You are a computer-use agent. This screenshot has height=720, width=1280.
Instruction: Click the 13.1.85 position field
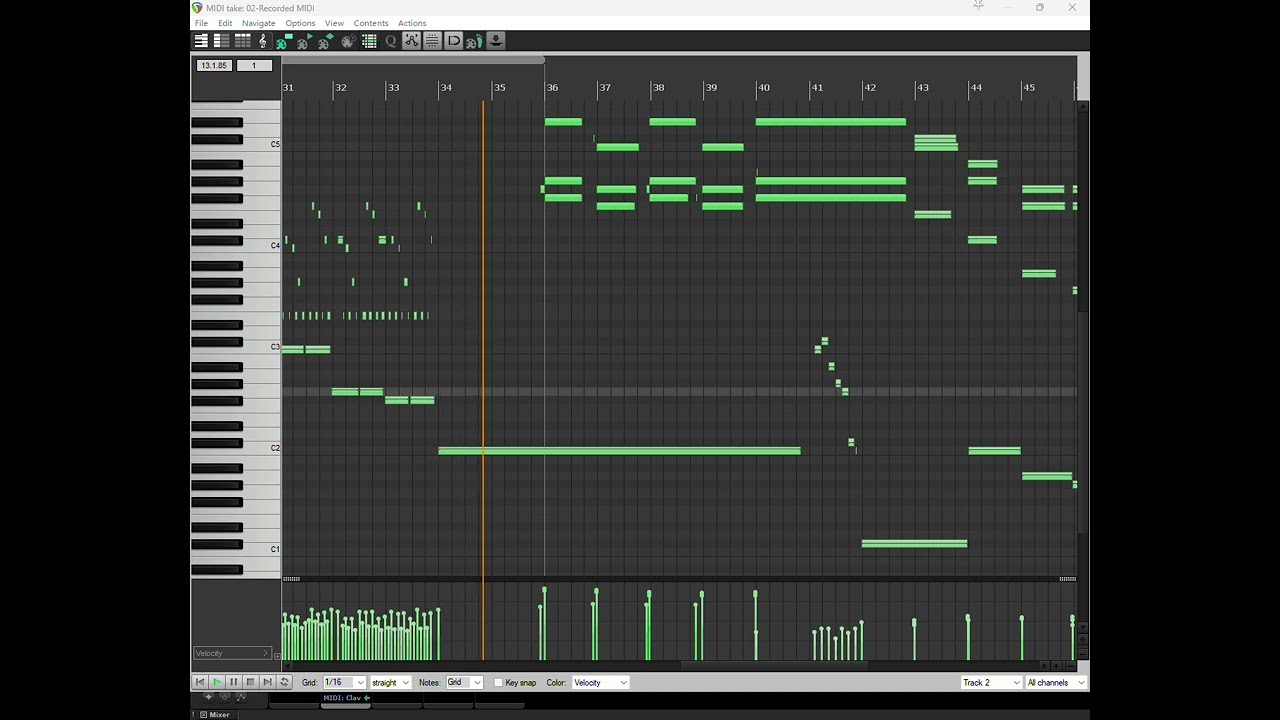click(214, 66)
